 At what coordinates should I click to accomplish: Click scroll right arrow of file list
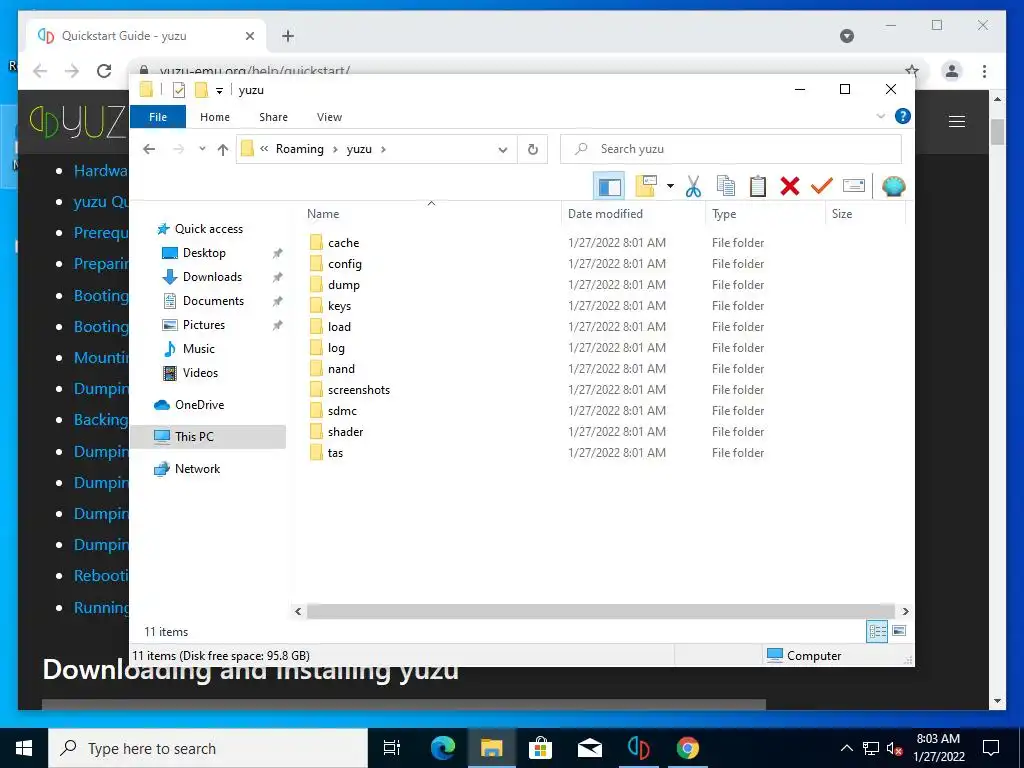coord(905,611)
